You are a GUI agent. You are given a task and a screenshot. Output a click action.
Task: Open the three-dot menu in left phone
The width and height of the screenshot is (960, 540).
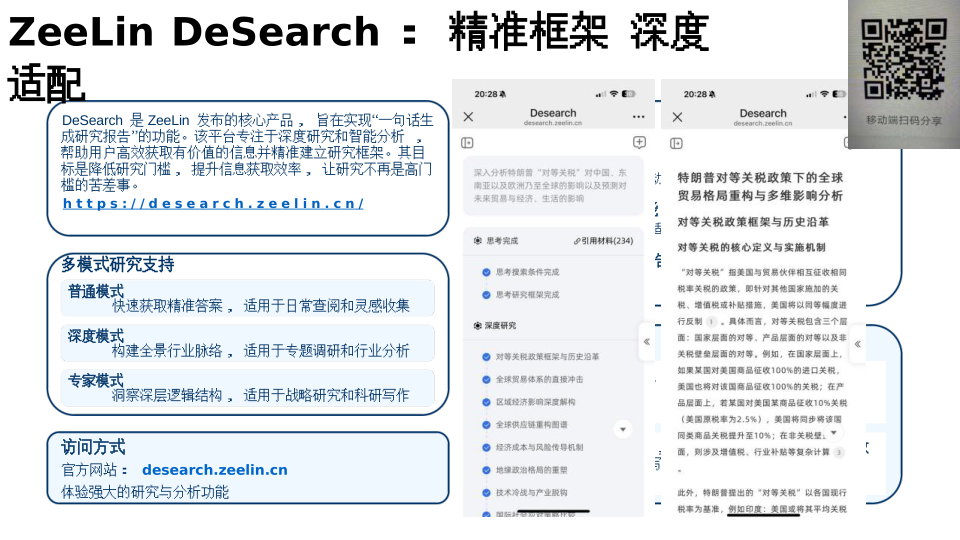pyautogui.click(x=639, y=116)
